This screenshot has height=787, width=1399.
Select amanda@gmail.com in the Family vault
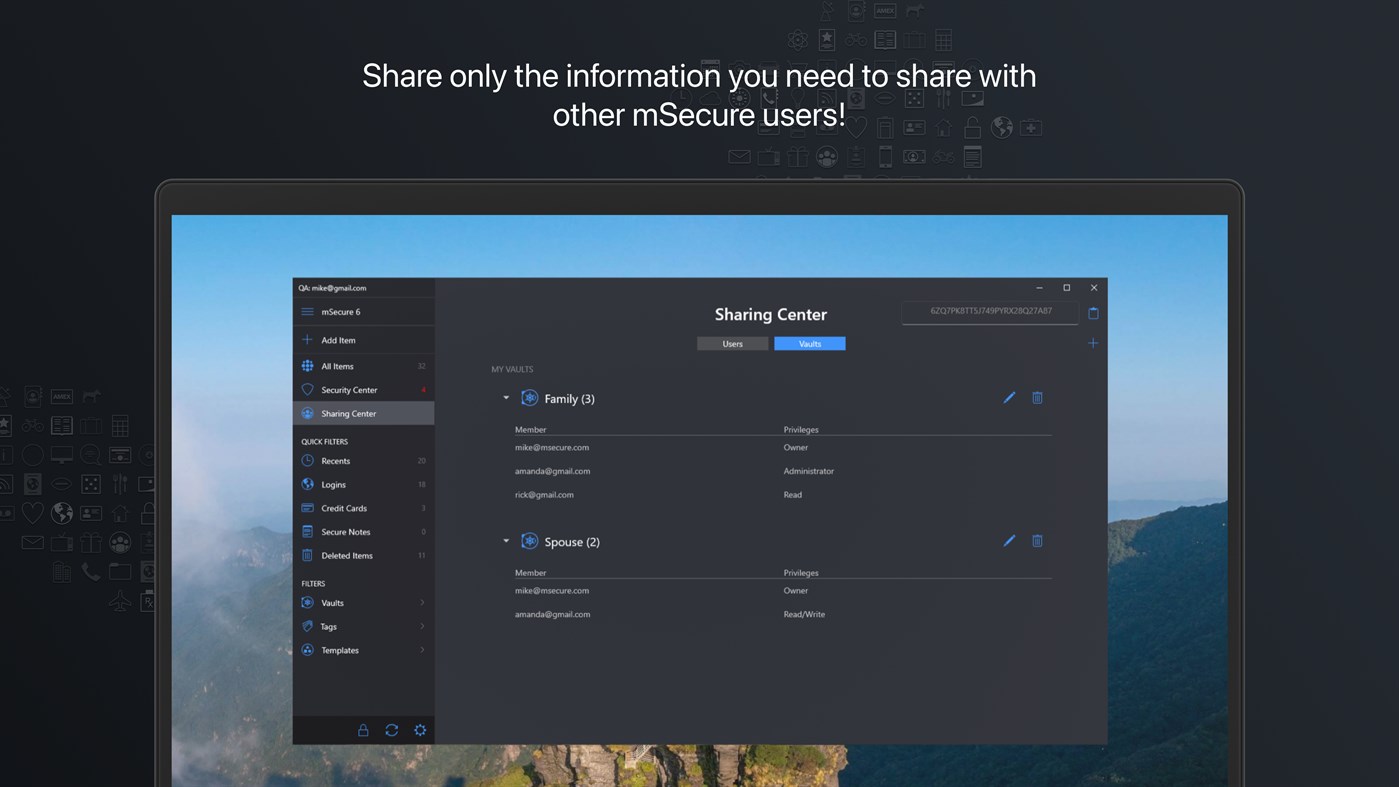[x=552, y=471]
